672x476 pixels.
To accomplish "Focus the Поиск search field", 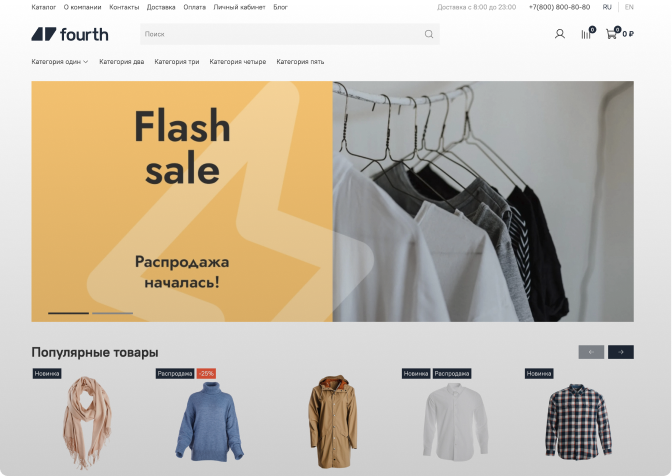I will click(x=290, y=34).
